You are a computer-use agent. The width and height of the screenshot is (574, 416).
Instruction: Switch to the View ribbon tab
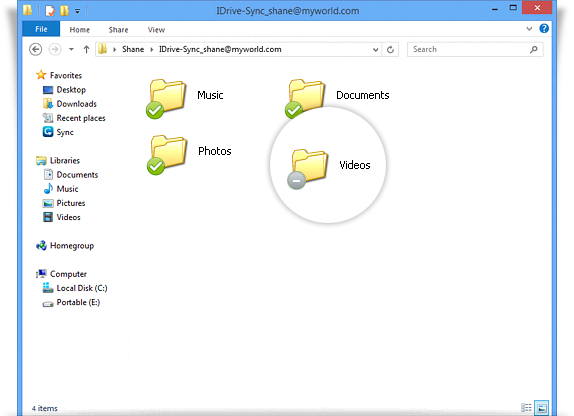point(156,30)
